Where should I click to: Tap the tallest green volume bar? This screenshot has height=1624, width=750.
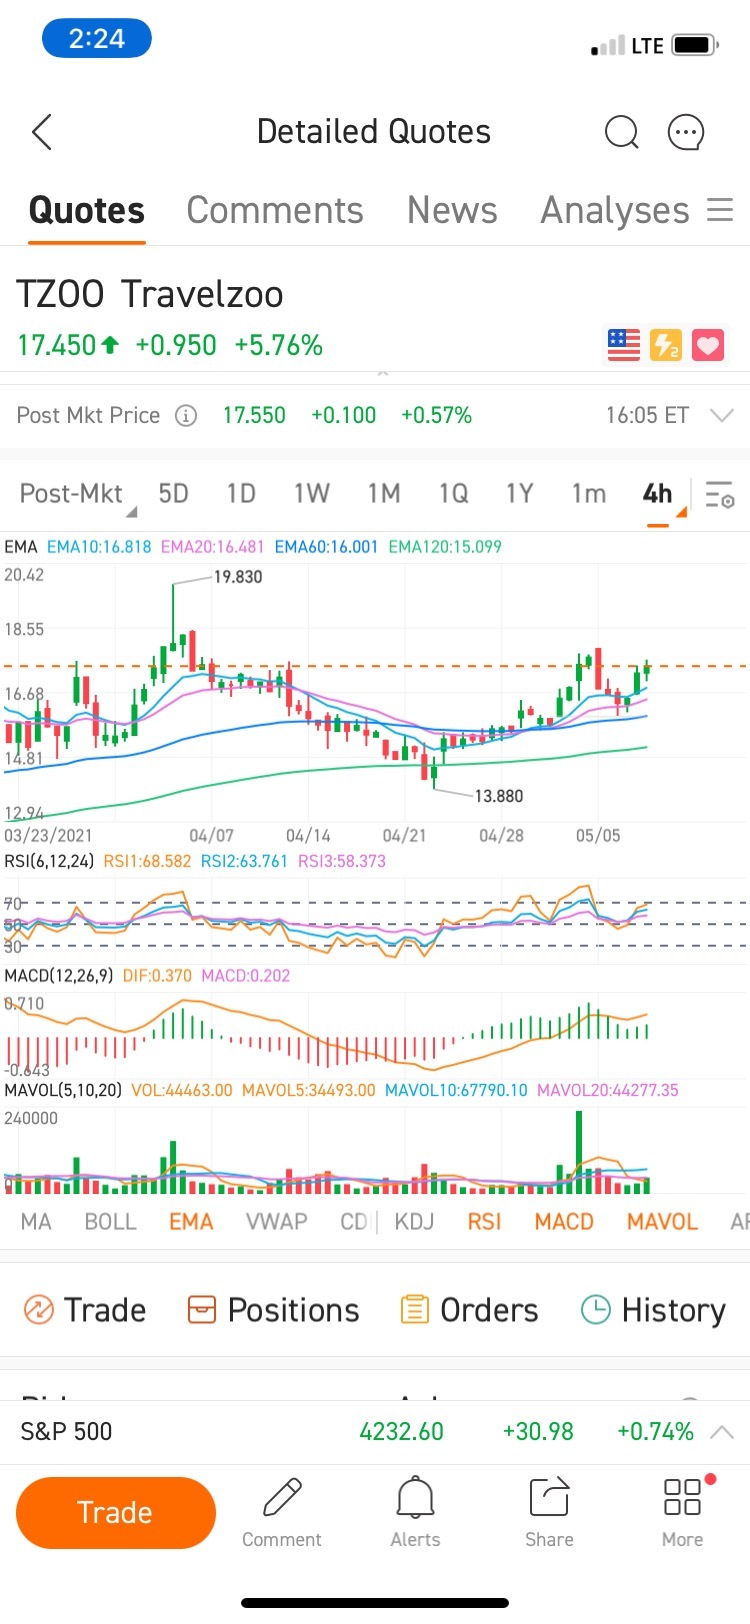click(579, 1151)
